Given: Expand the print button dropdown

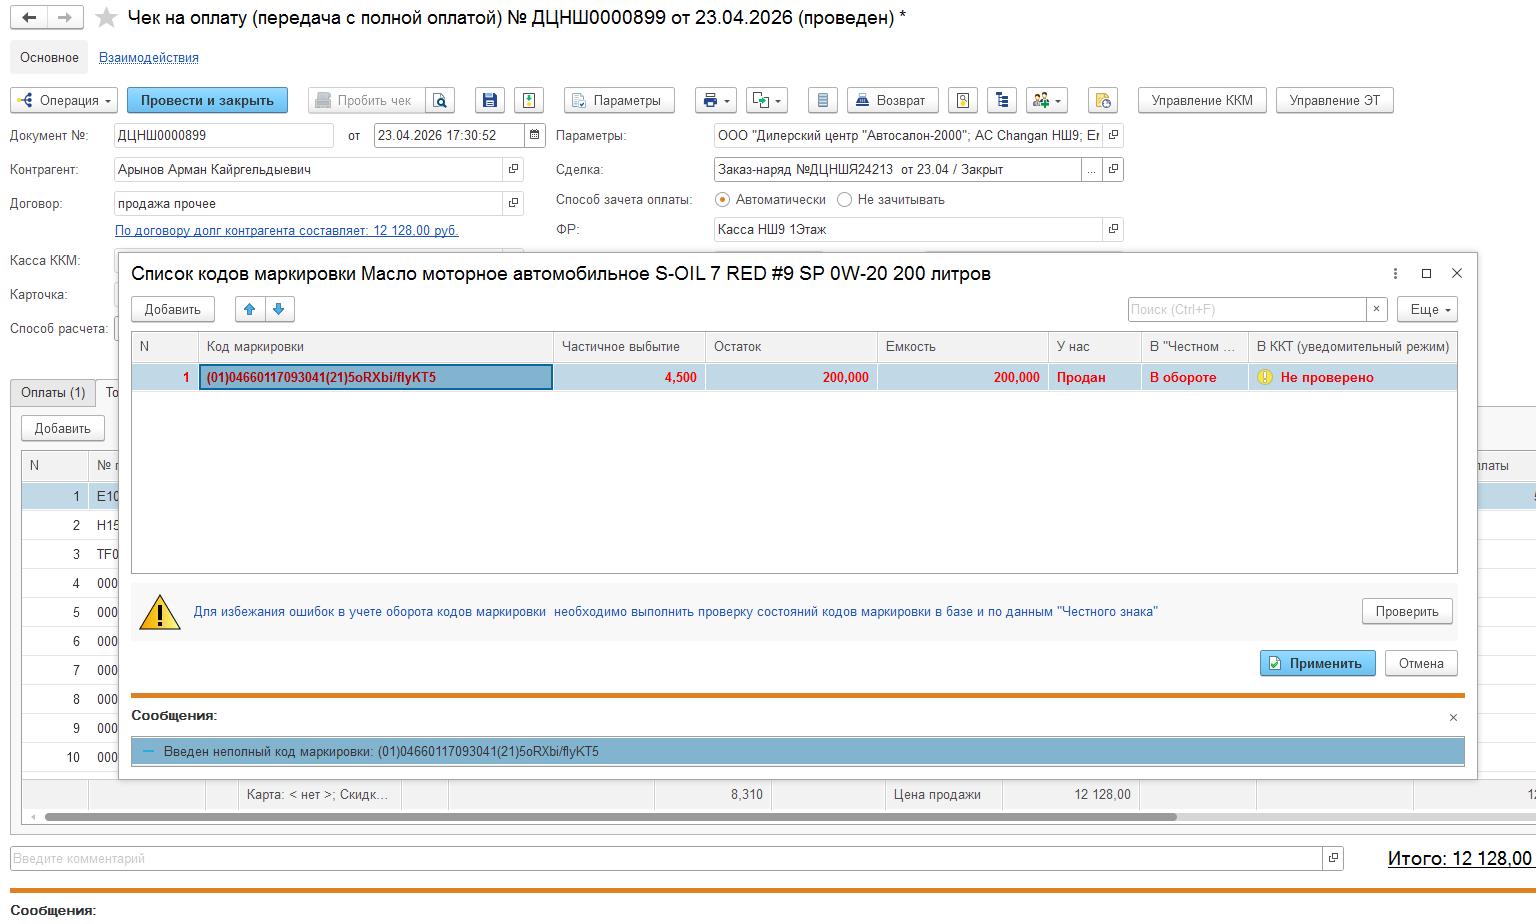Looking at the screenshot, I should pyautogui.click(x=717, y=100).
